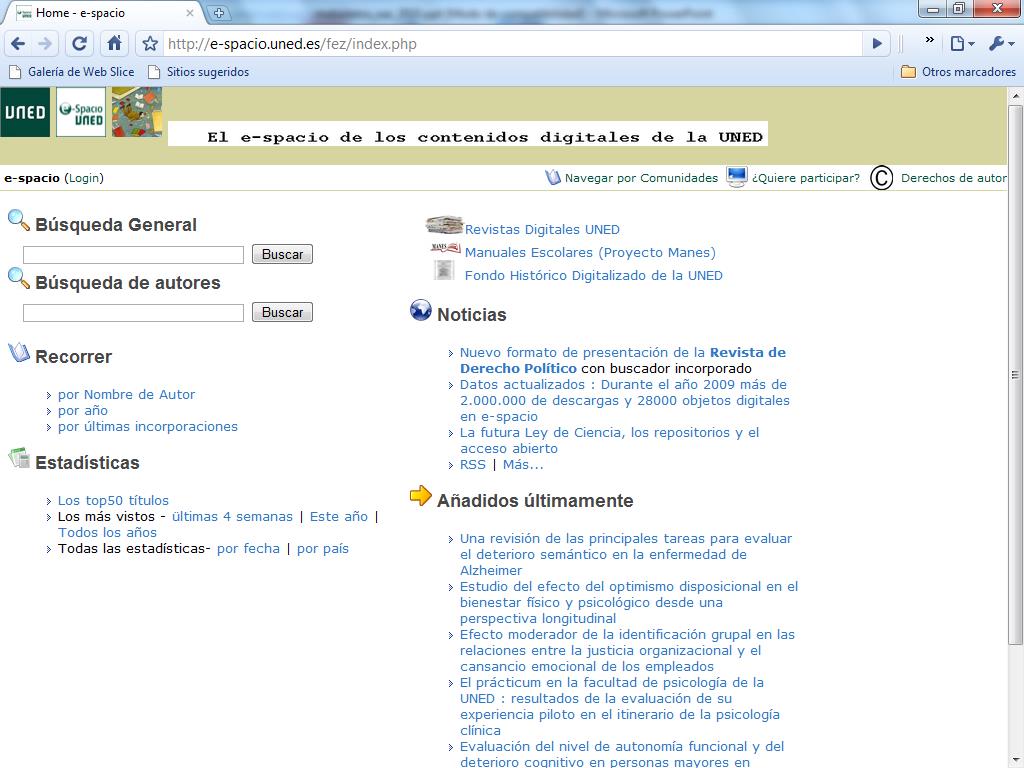Image resolution: width=1024 pixels, height=768 pixels.
Task: Bookmark this page with the star icon
Action: click(x=150, y=44)
